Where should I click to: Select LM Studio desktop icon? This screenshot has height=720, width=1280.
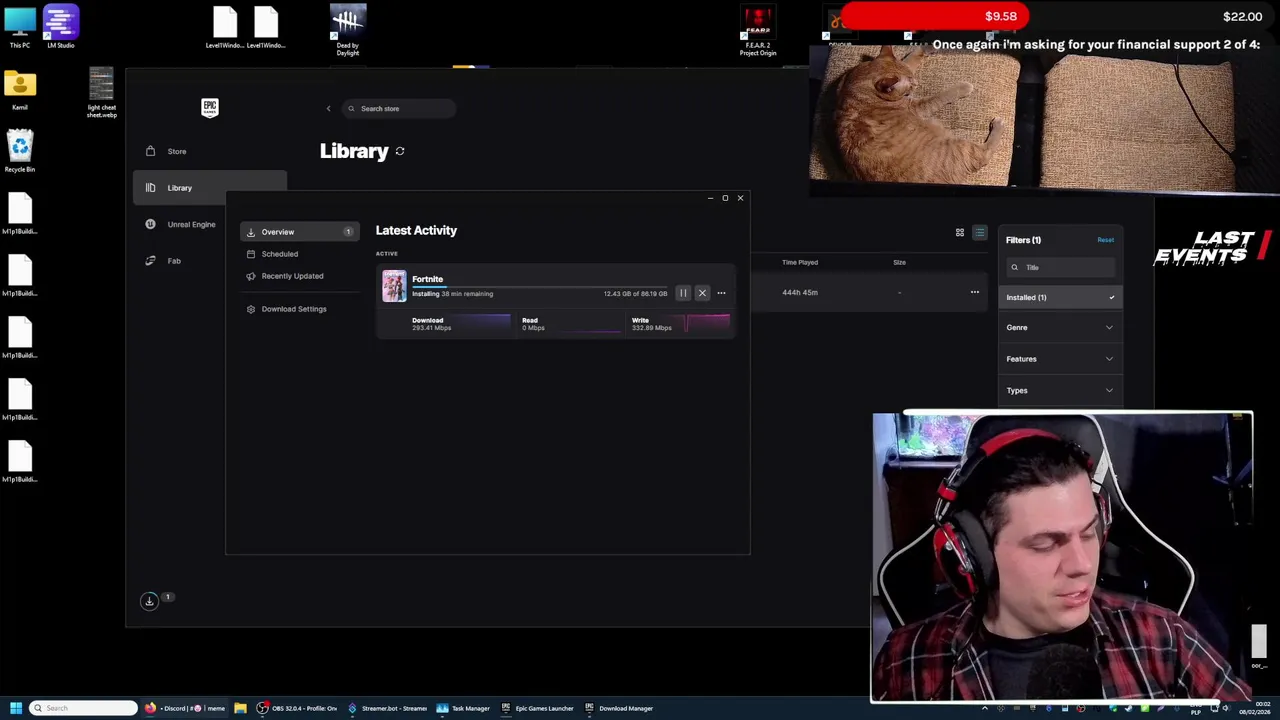click(61, 27)
